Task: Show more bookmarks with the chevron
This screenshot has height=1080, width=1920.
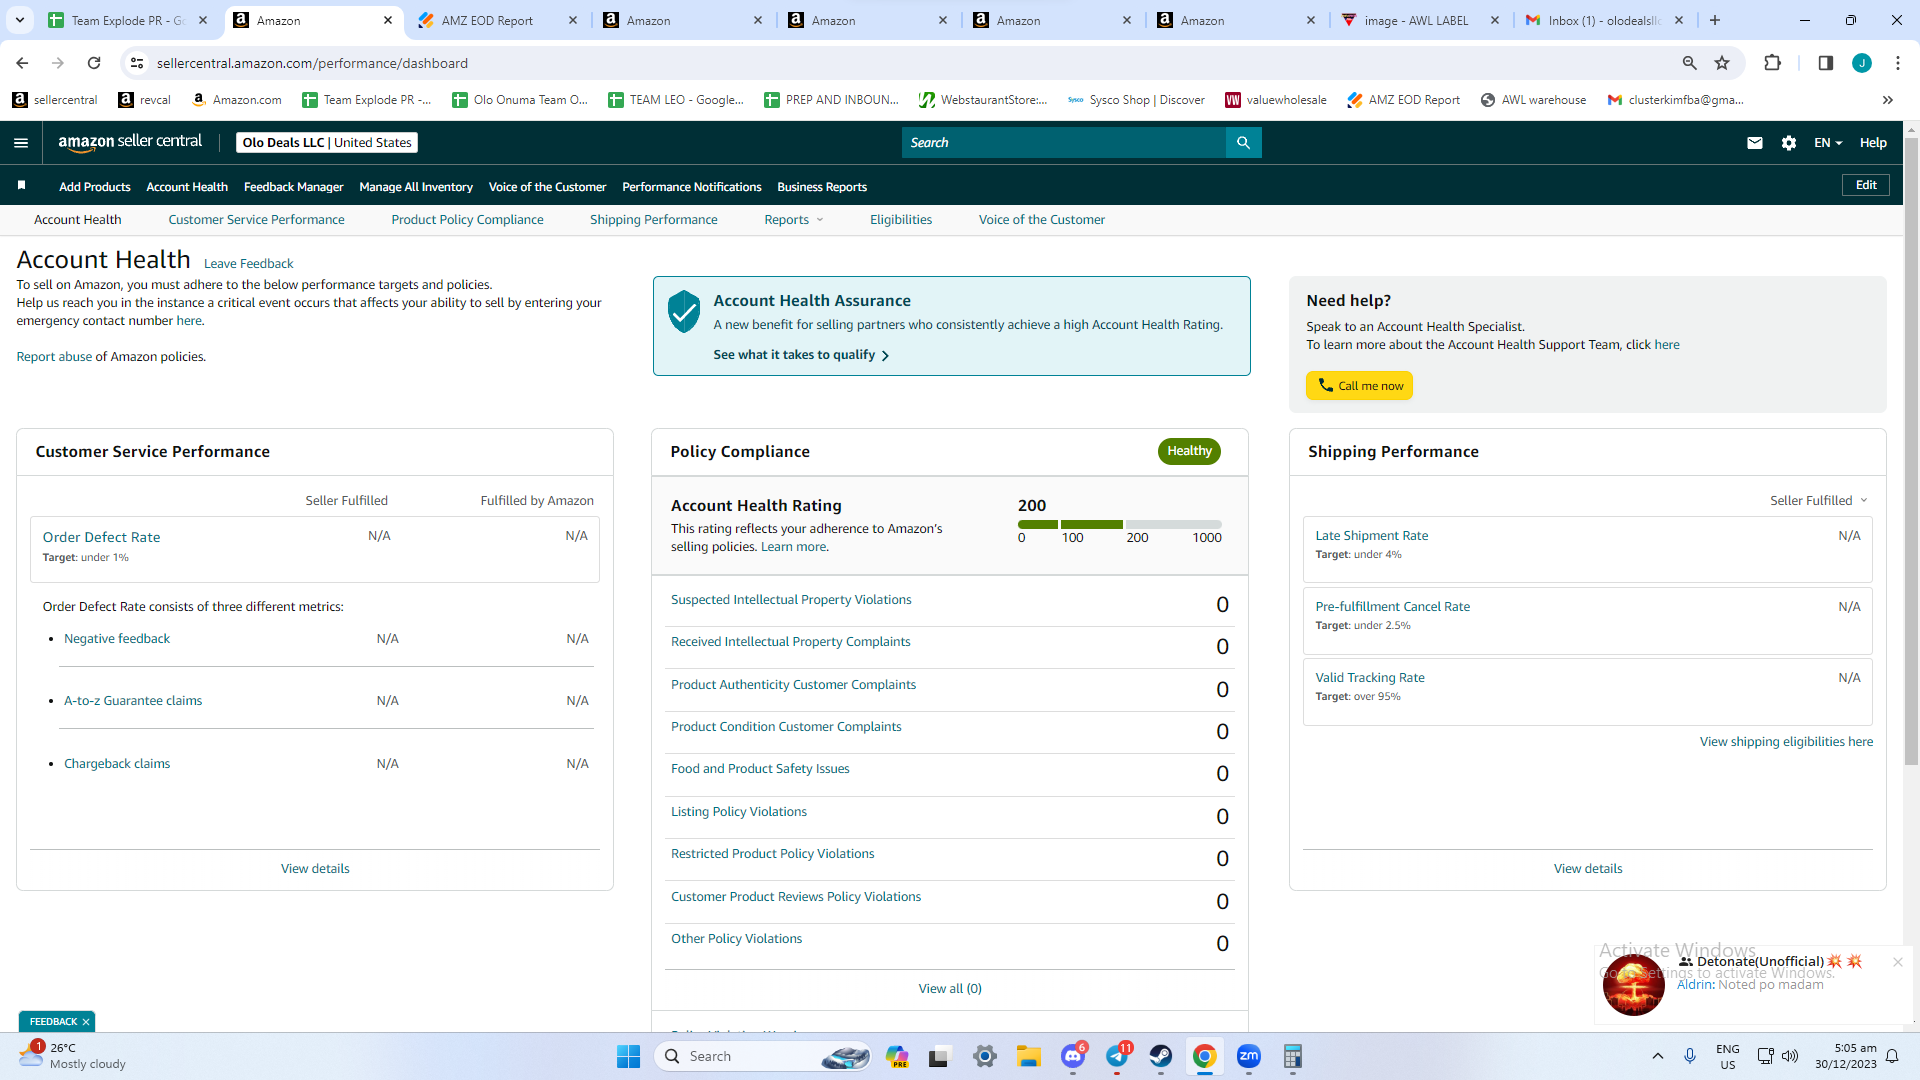Action: (1888, 100)
